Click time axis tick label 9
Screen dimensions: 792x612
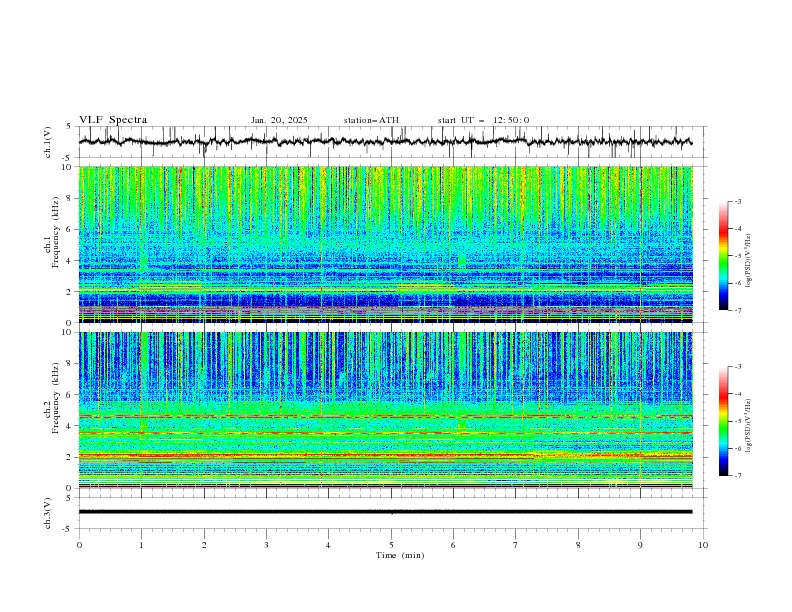pos(640,545)
